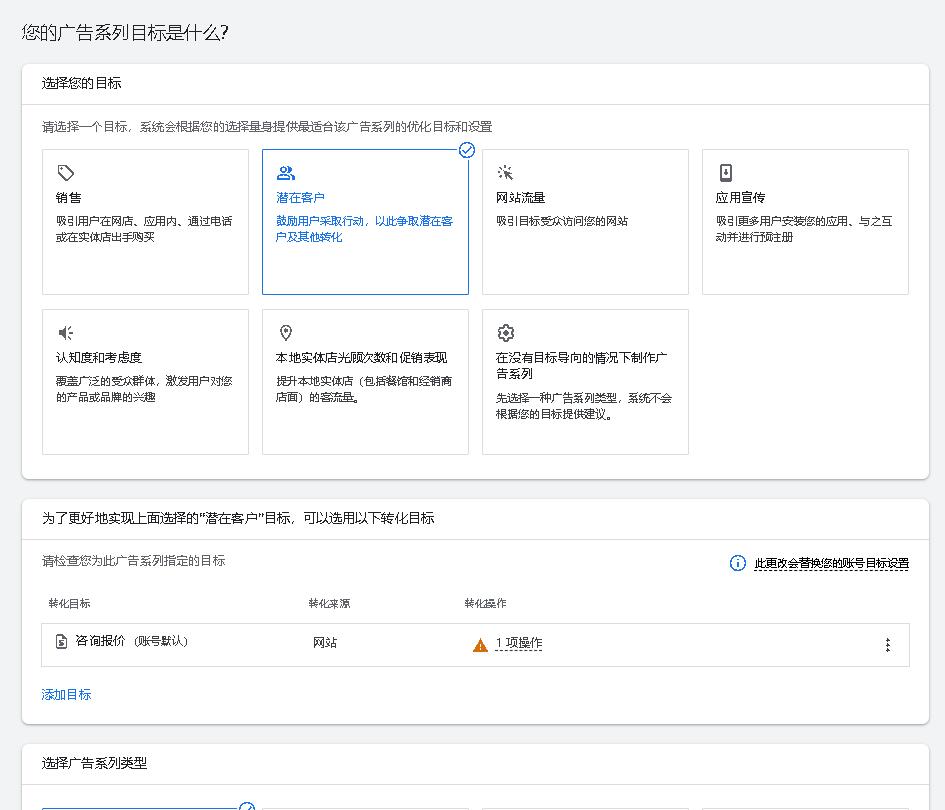Select the 销售 goal card

[145, 222]
